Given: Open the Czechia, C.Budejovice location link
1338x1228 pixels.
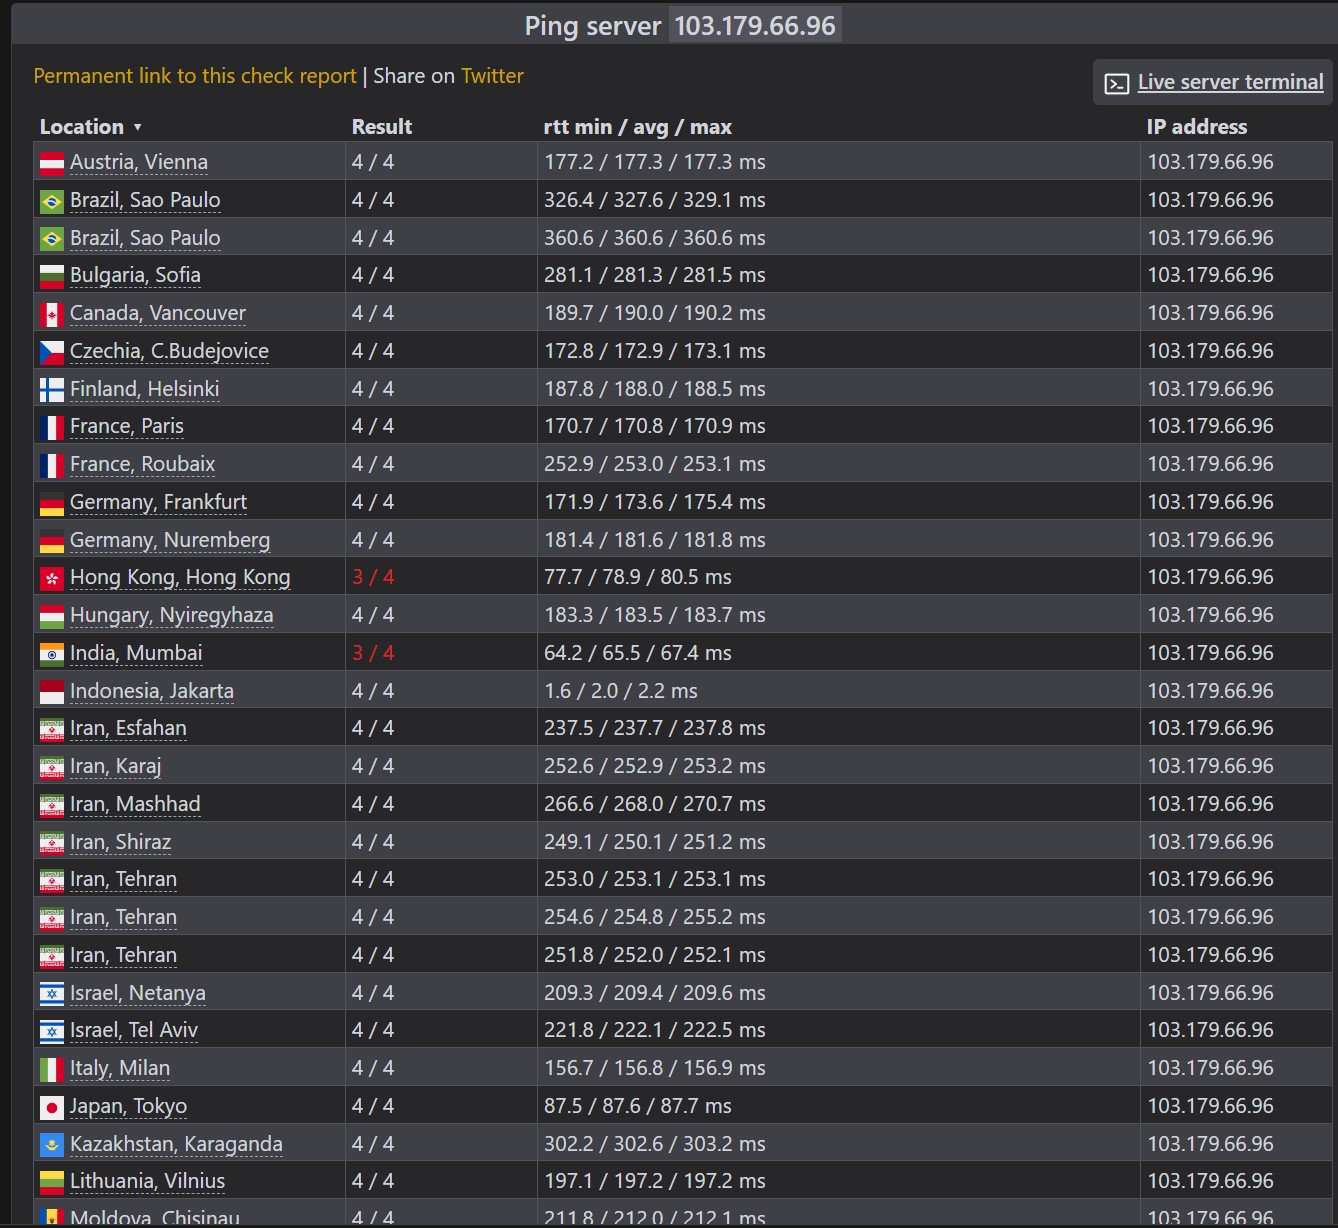Looking at the screenshot, I should point(169,351).
